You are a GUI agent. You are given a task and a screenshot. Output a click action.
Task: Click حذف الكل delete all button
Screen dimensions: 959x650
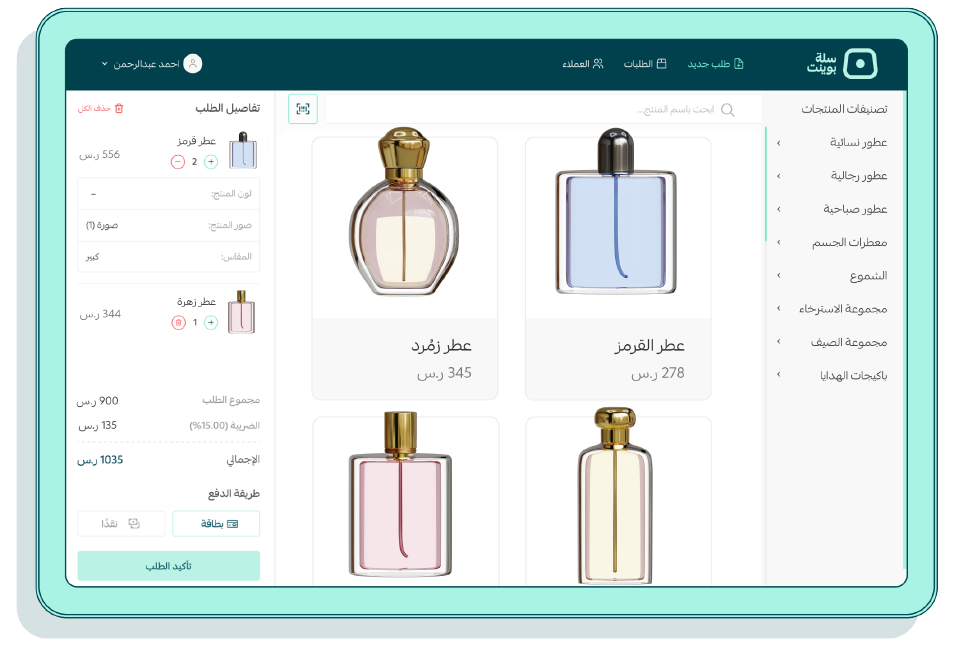[x=100, y=108]
